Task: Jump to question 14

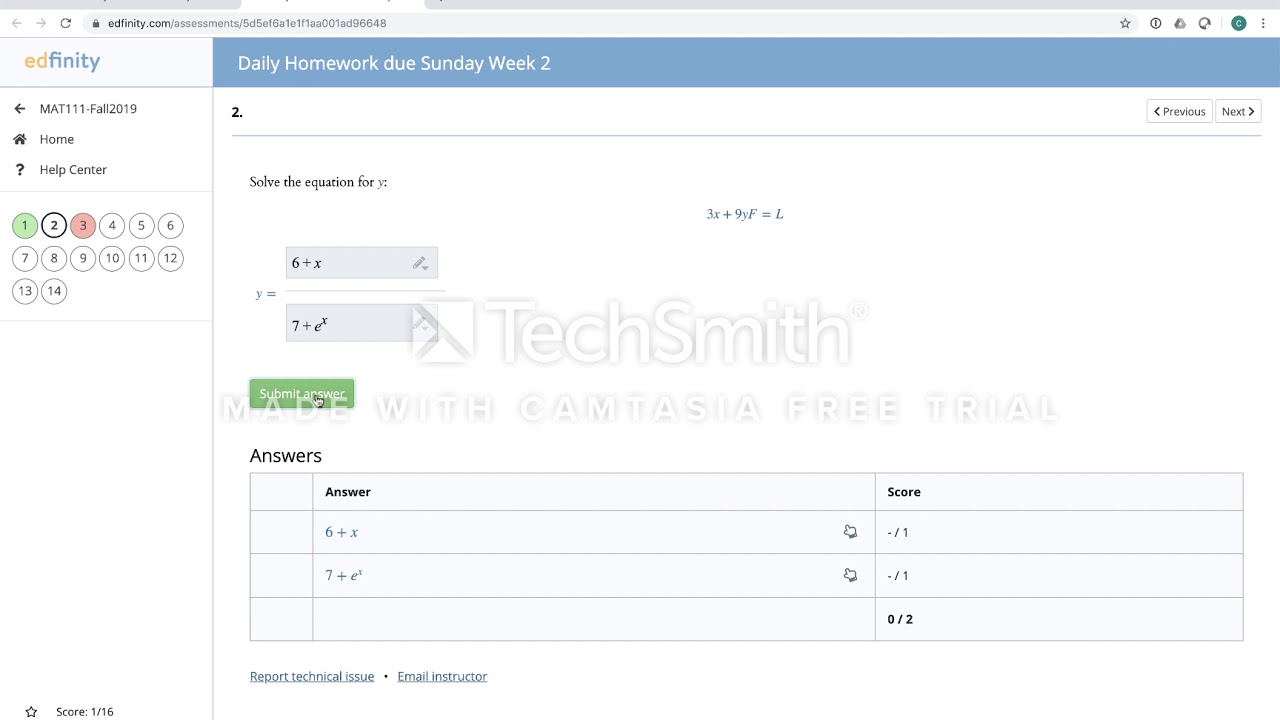Action: pos(54,291)
